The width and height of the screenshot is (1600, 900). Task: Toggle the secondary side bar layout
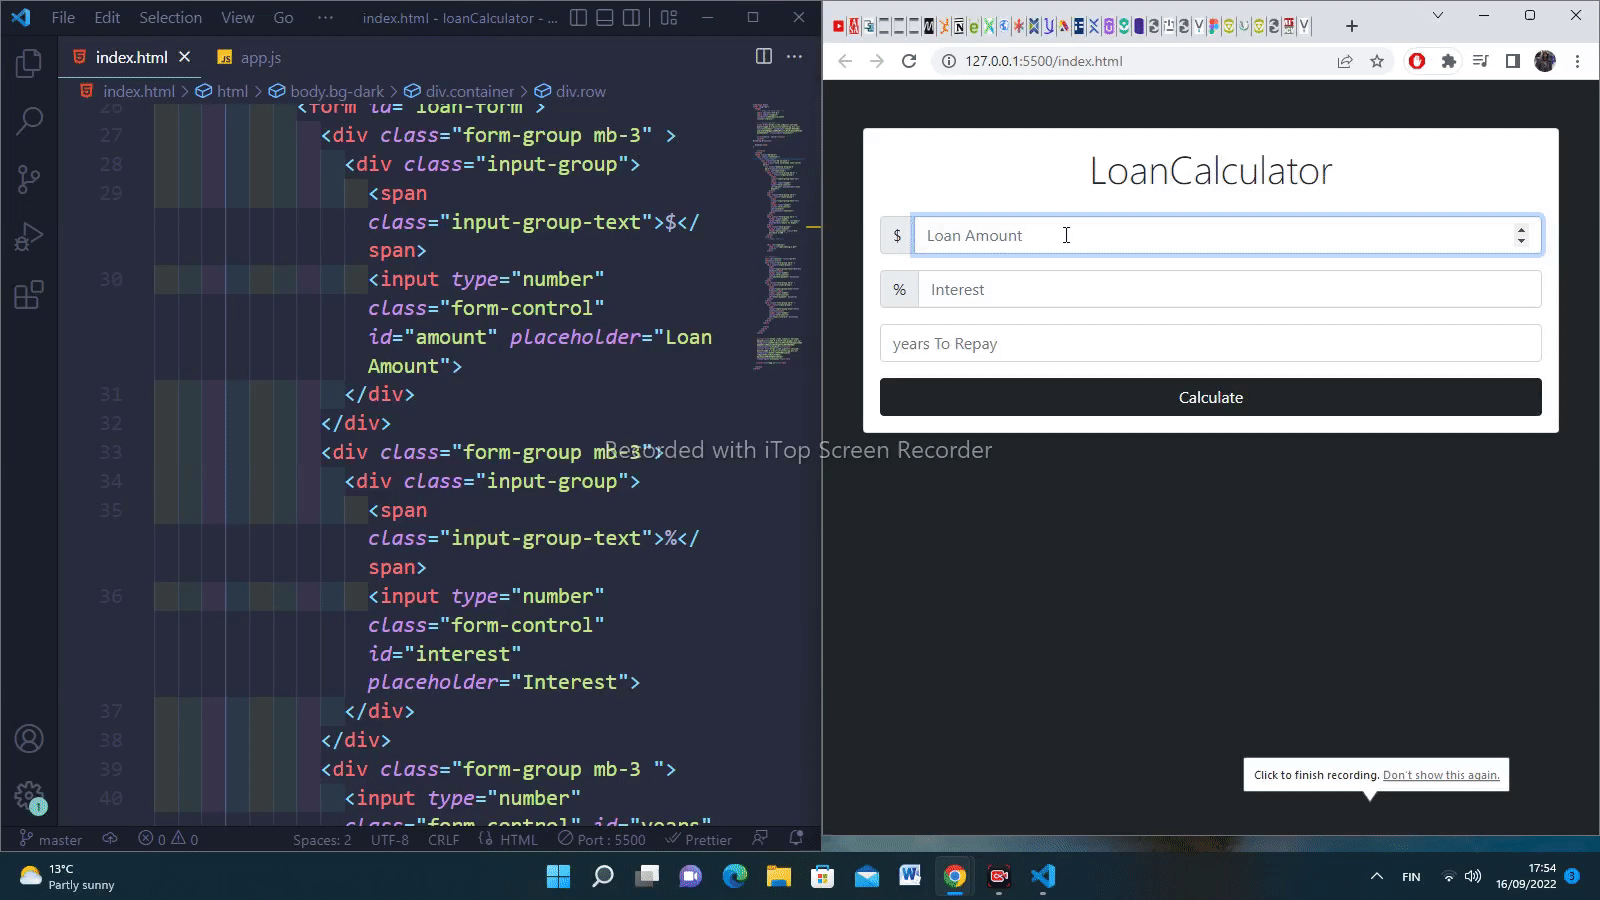click(631, 18)
